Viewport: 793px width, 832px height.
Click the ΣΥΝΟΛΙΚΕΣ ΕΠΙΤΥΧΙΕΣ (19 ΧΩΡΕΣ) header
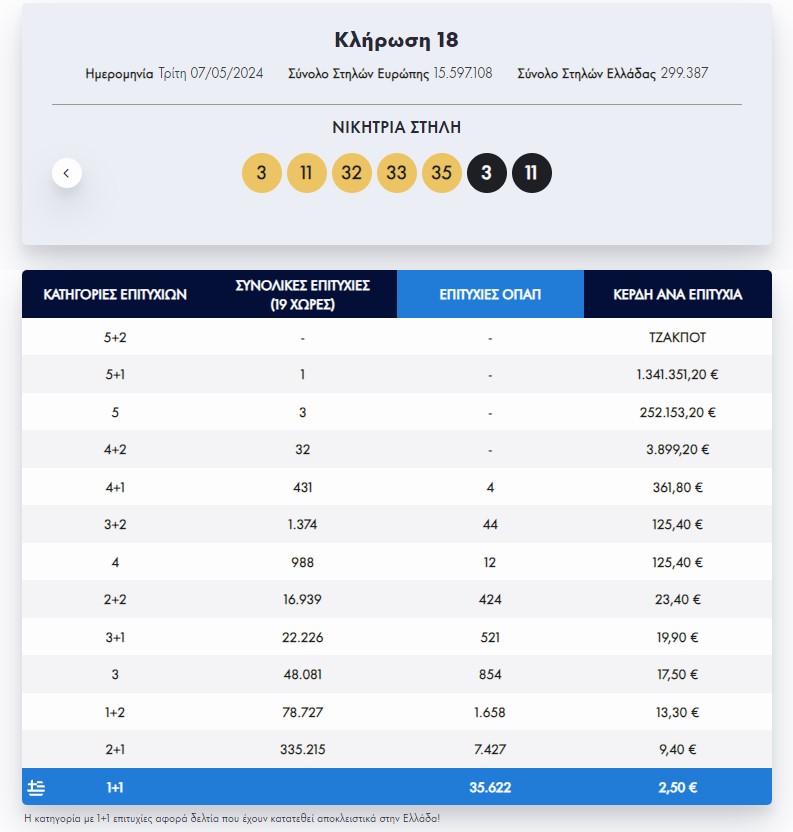[x=303, y=294]
